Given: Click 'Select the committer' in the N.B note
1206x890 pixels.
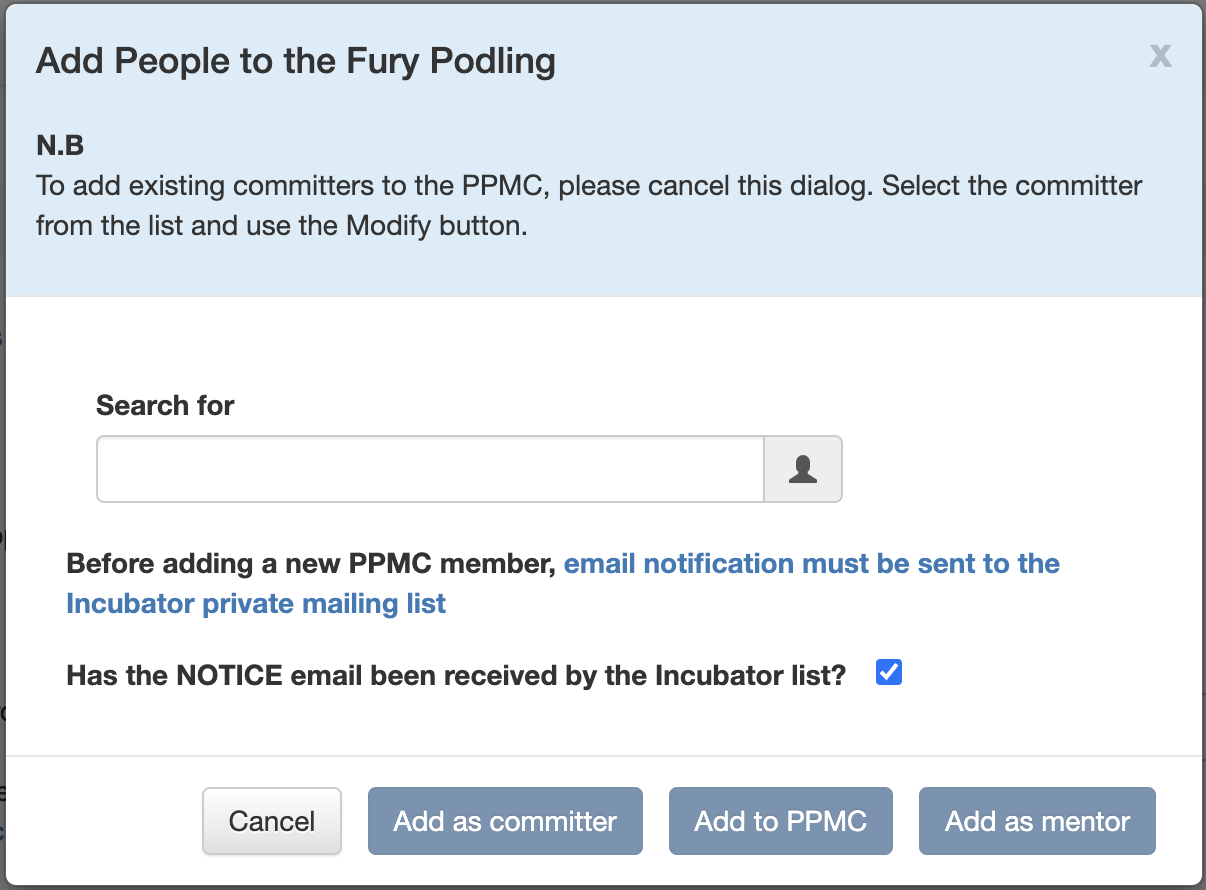Looking at the screenshot, I should (x=1013, y=186).
